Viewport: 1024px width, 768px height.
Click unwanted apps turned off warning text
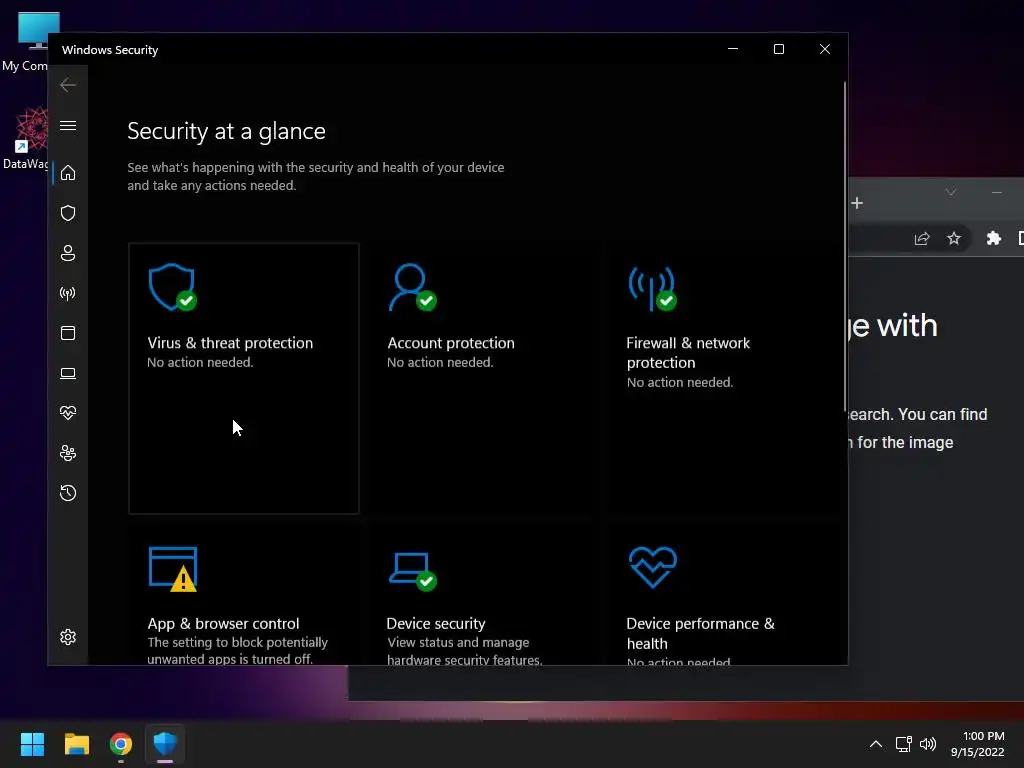pyautogui.click(x=237, y=650)
